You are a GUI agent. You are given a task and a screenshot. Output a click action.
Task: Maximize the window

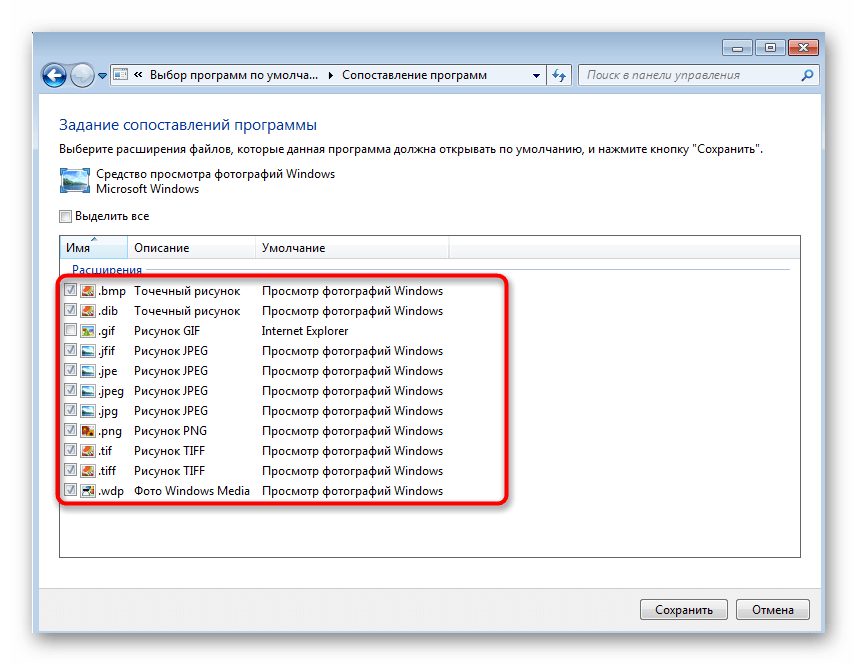click(x=770, y=48)
